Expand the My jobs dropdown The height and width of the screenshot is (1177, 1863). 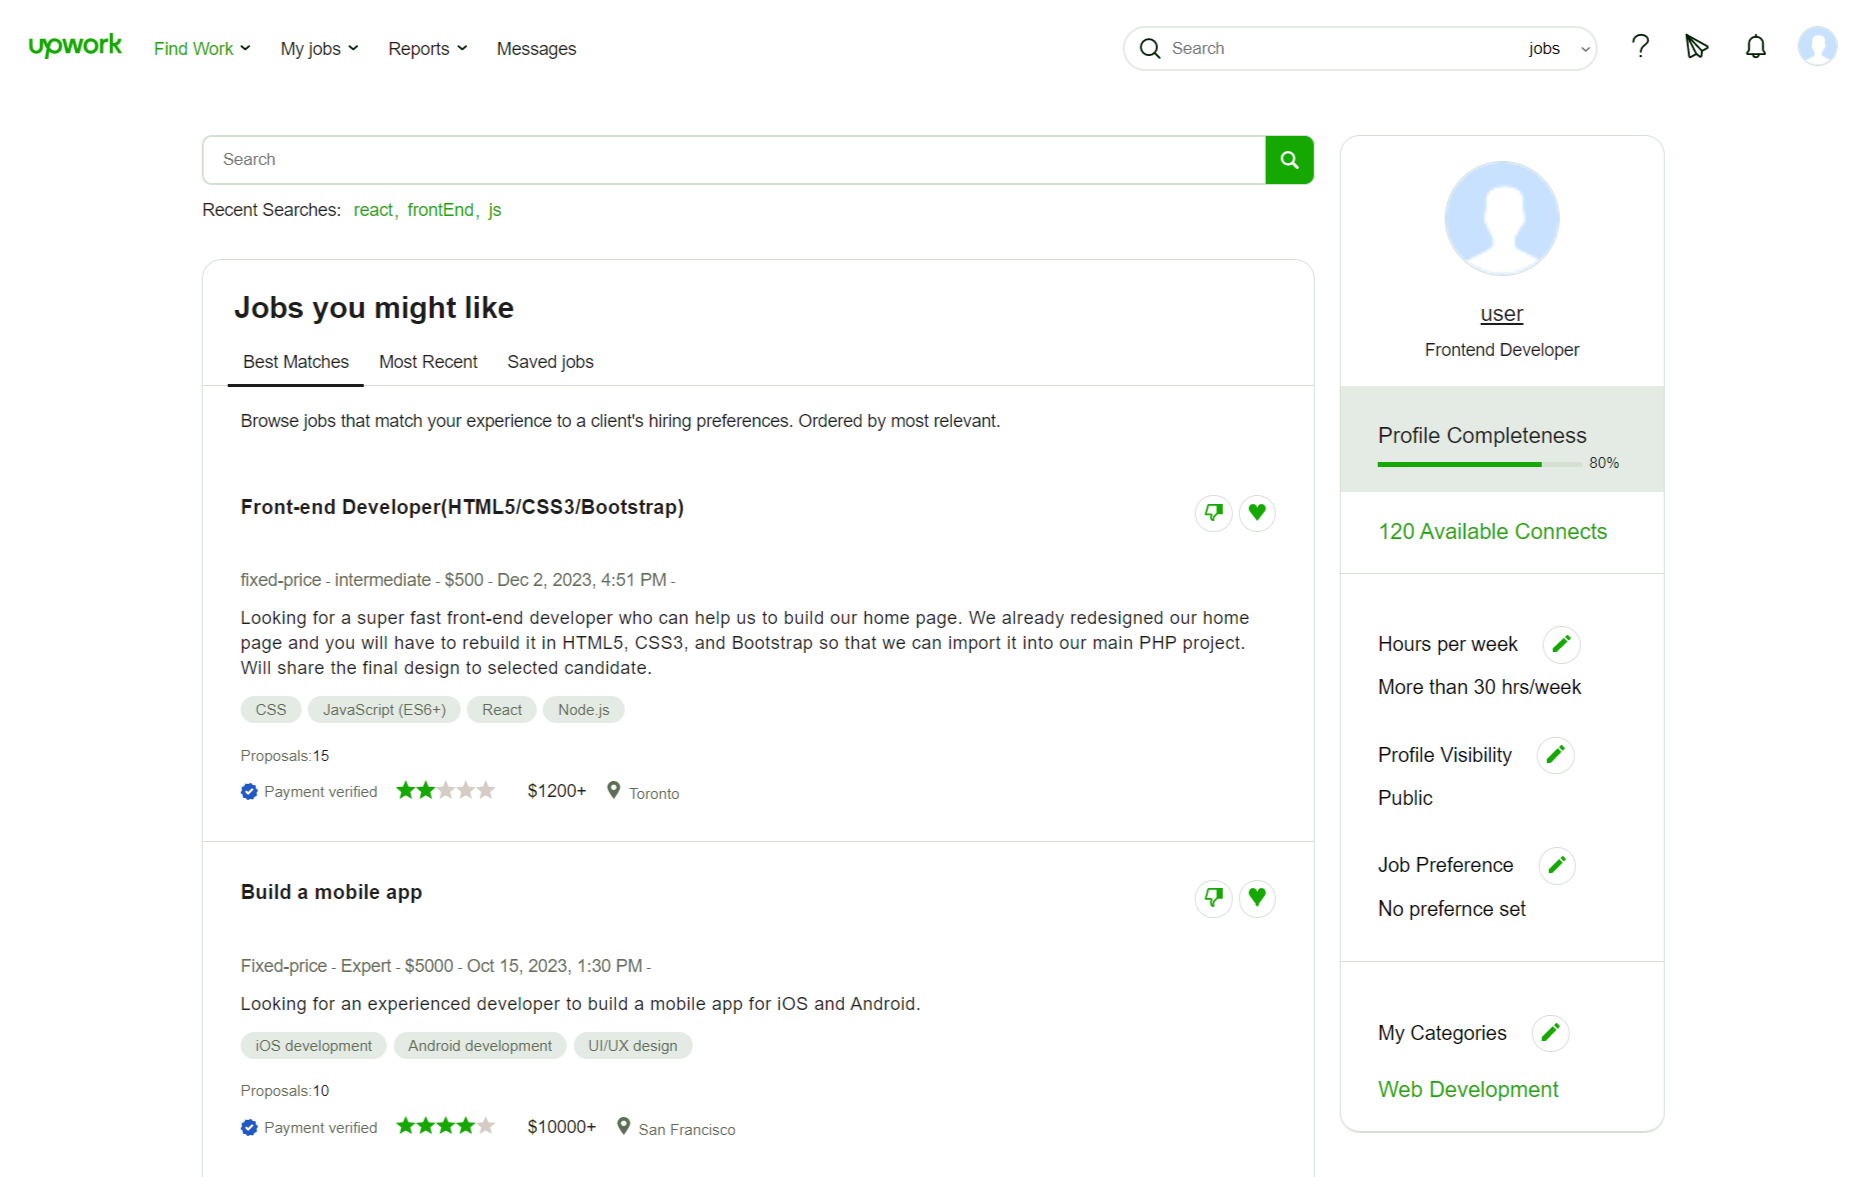319,49
